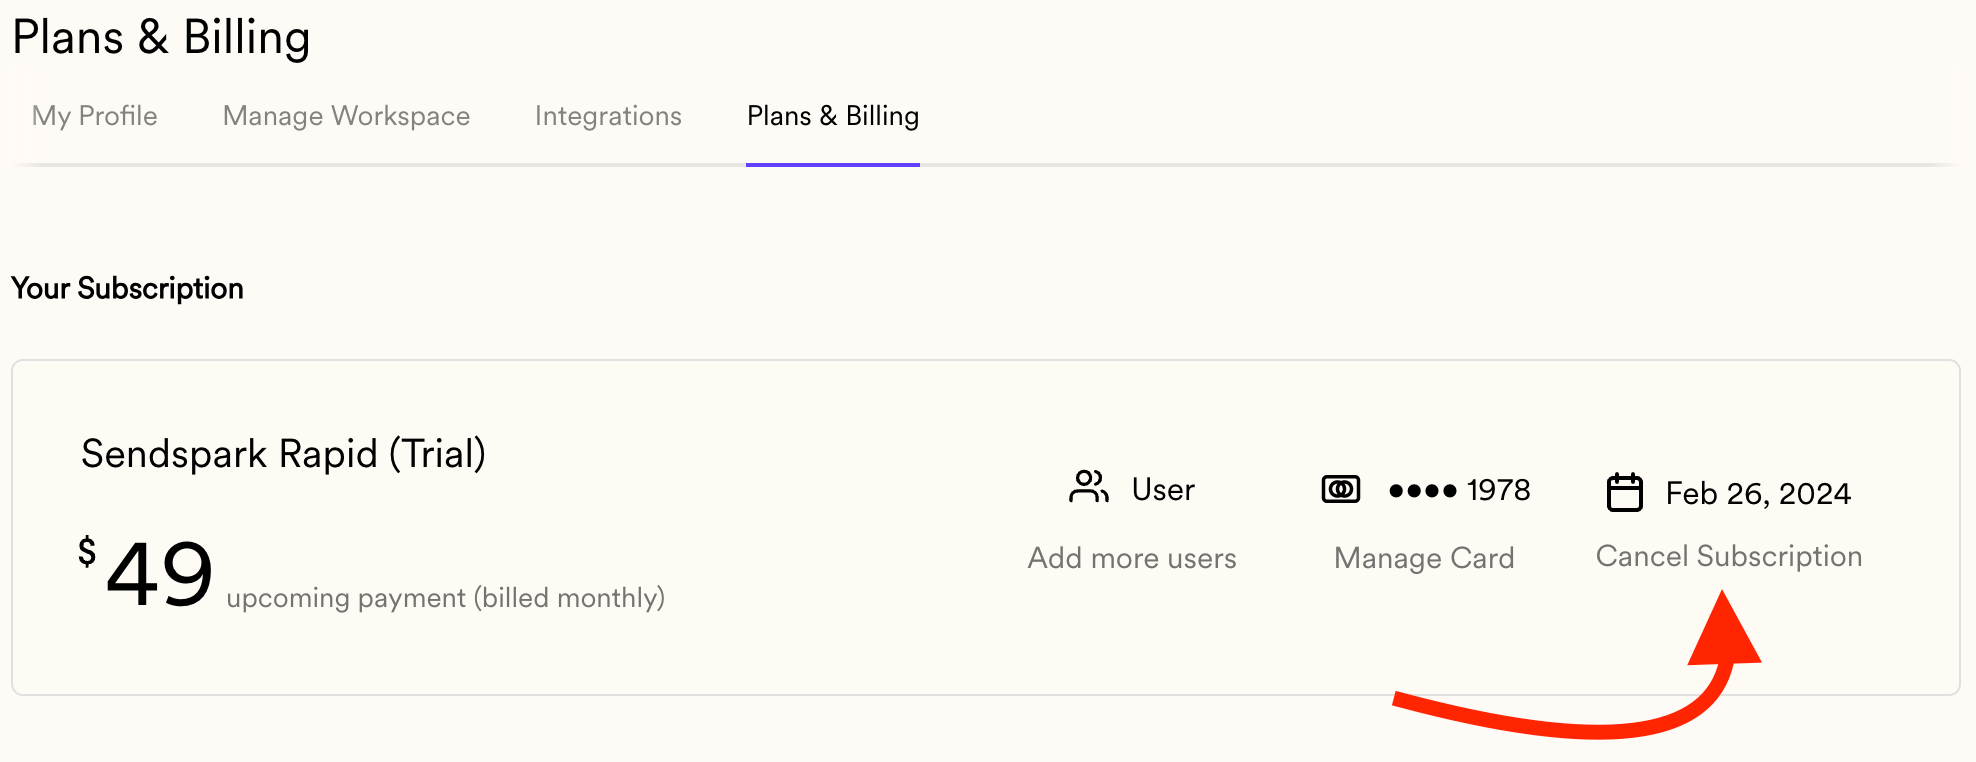Switch to Manage Workspace tab

point(346,116)
